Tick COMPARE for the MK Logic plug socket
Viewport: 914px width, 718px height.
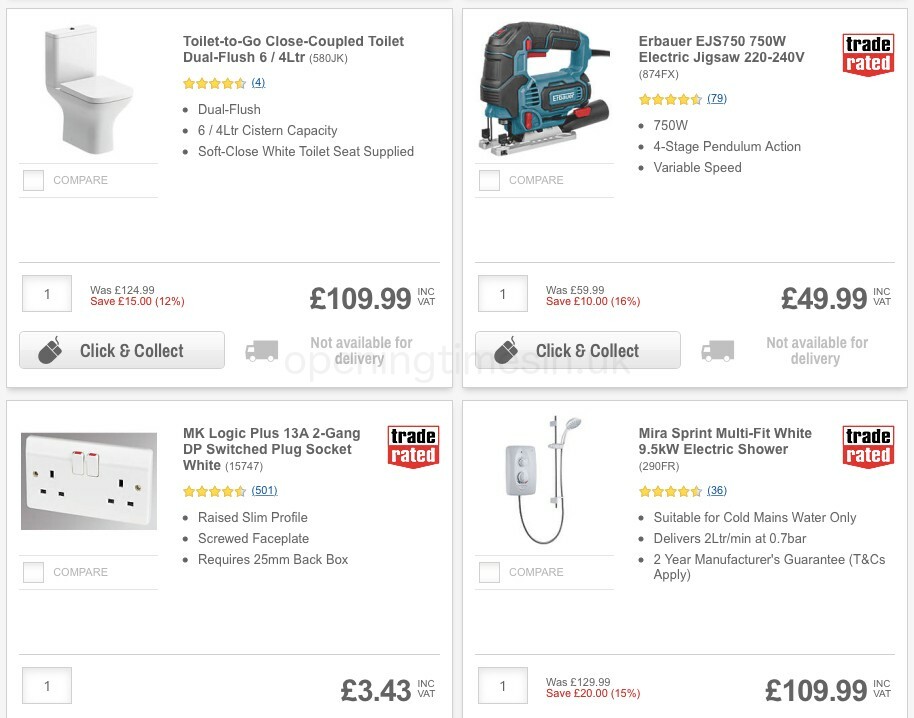33,572
